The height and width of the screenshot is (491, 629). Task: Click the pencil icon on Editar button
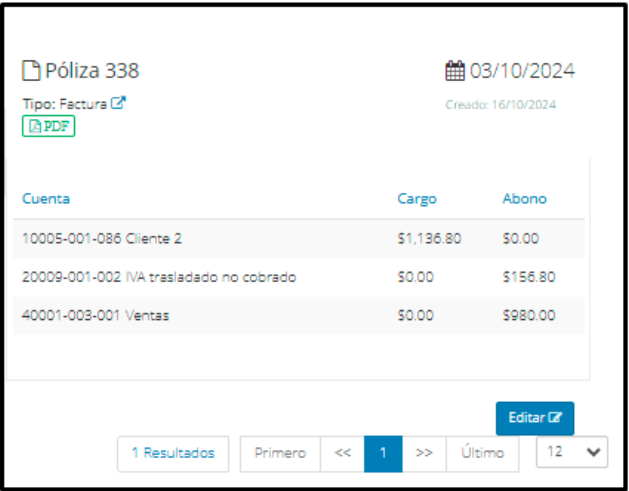point(555,418)
